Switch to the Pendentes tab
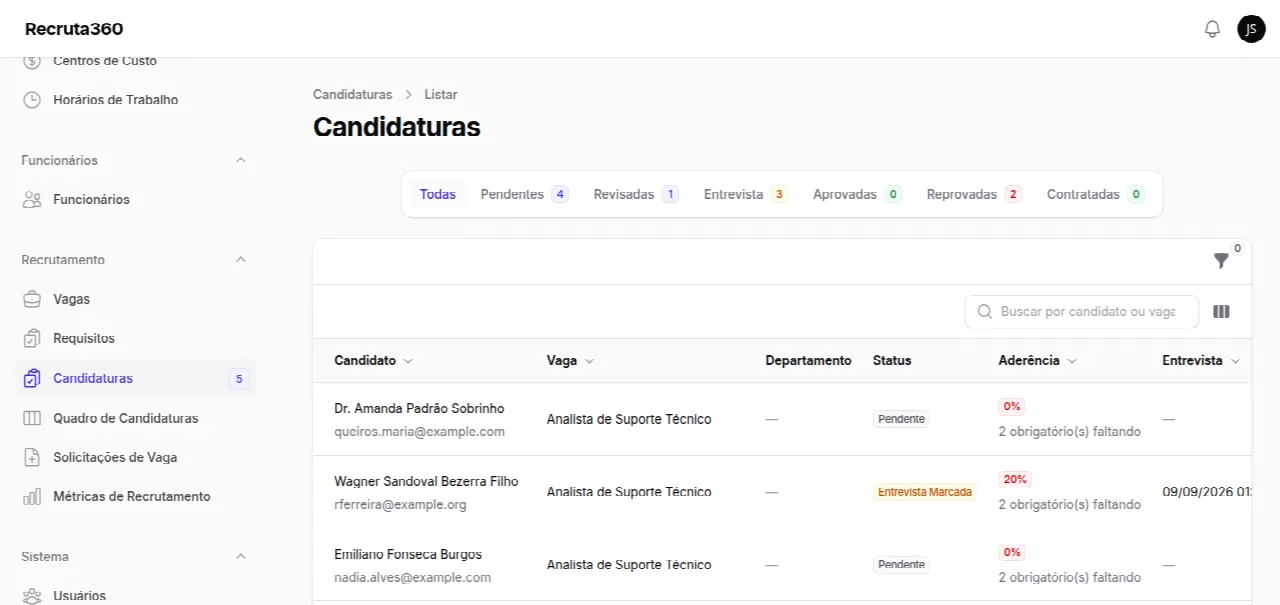The image size is (1280, 605). (524, 194)
